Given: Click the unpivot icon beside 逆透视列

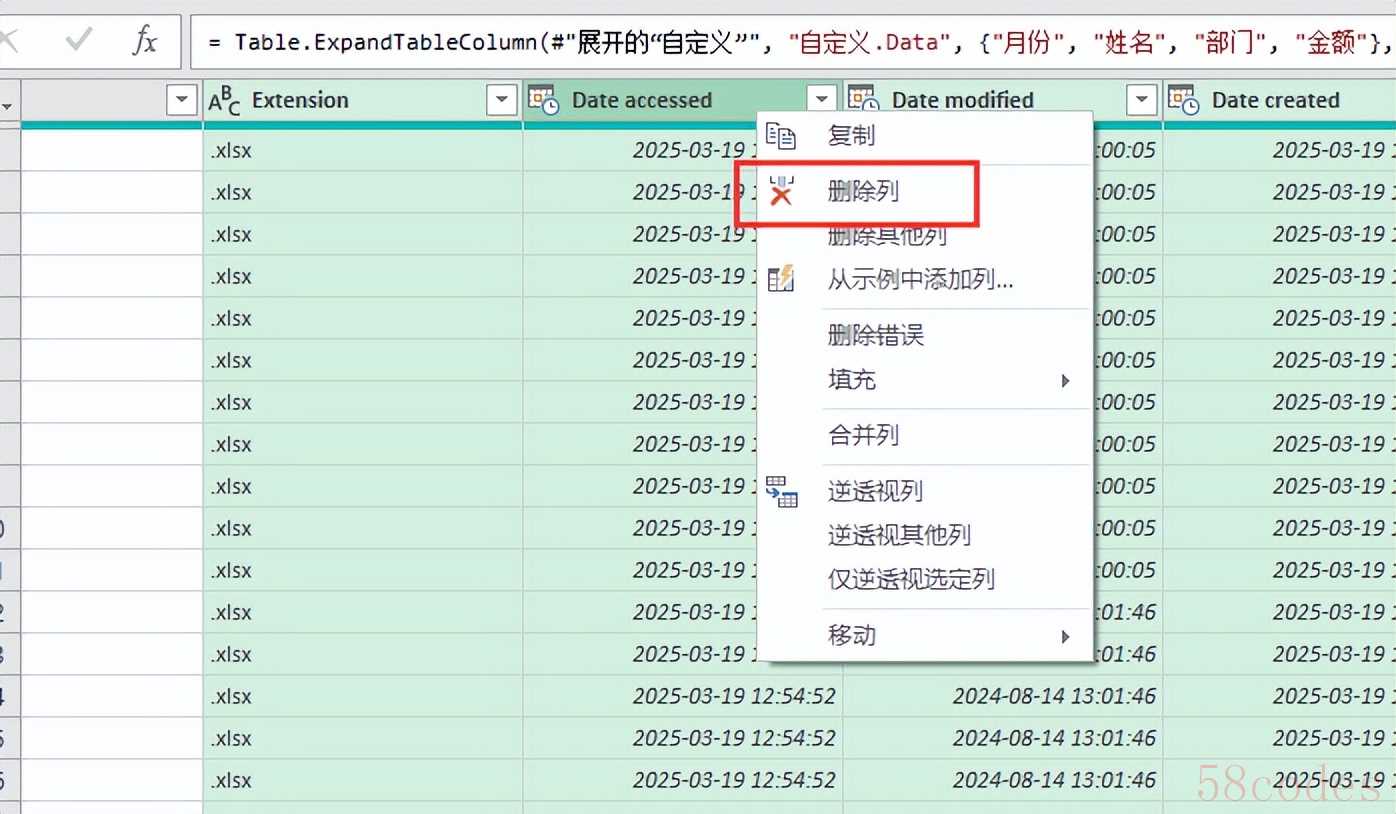Looking at the screenshot, I should coord(781,491).
